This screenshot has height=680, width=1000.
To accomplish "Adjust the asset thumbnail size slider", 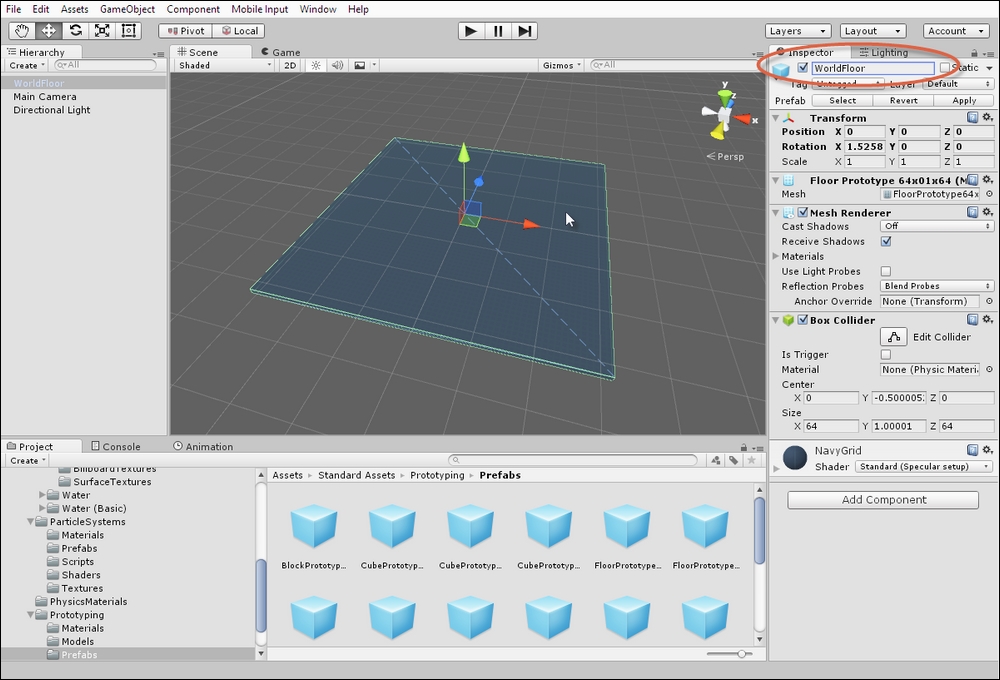I will [x=741, y=654].
